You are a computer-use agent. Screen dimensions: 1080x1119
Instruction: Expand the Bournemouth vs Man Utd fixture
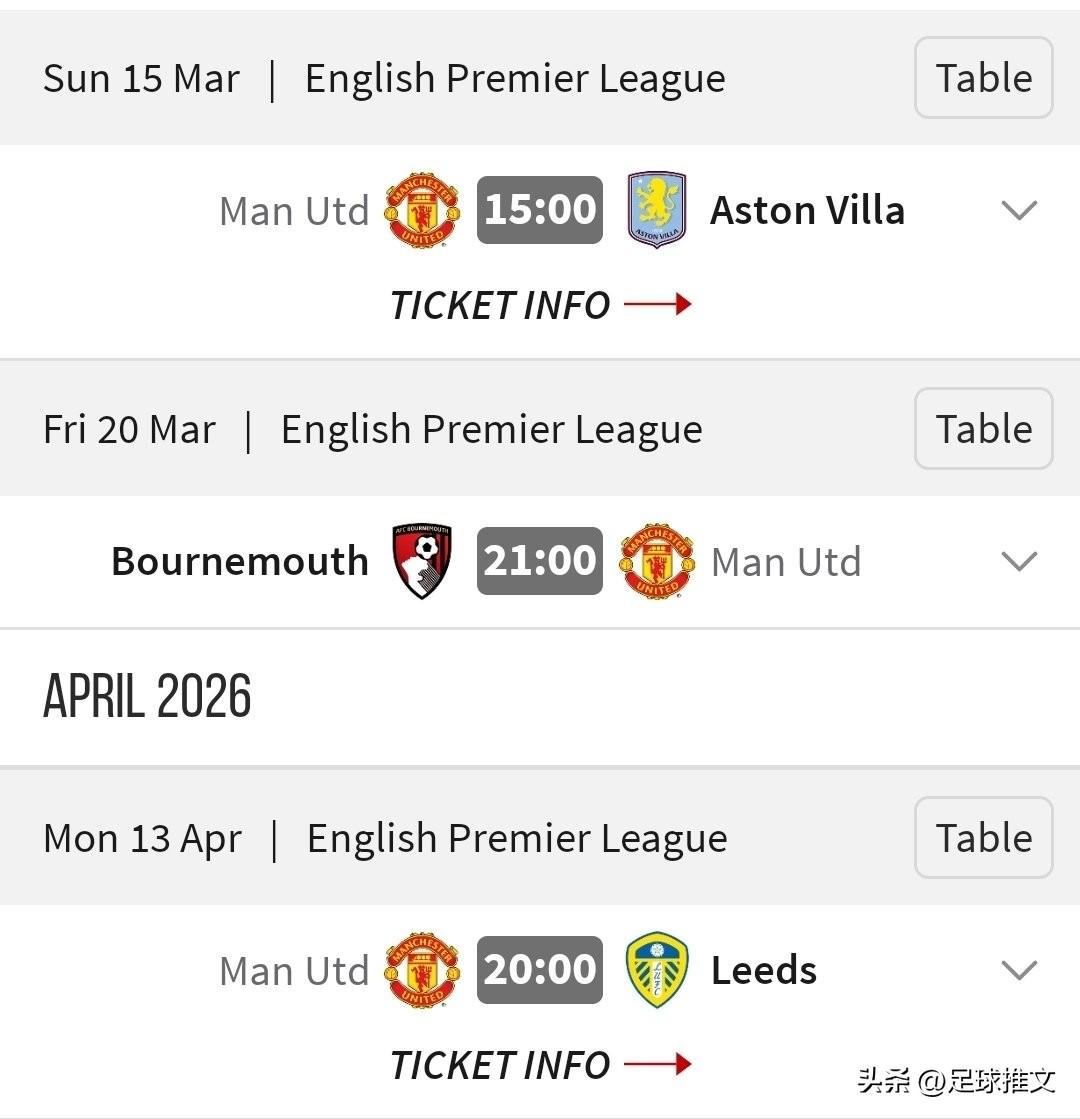(x=1019, y=562)
